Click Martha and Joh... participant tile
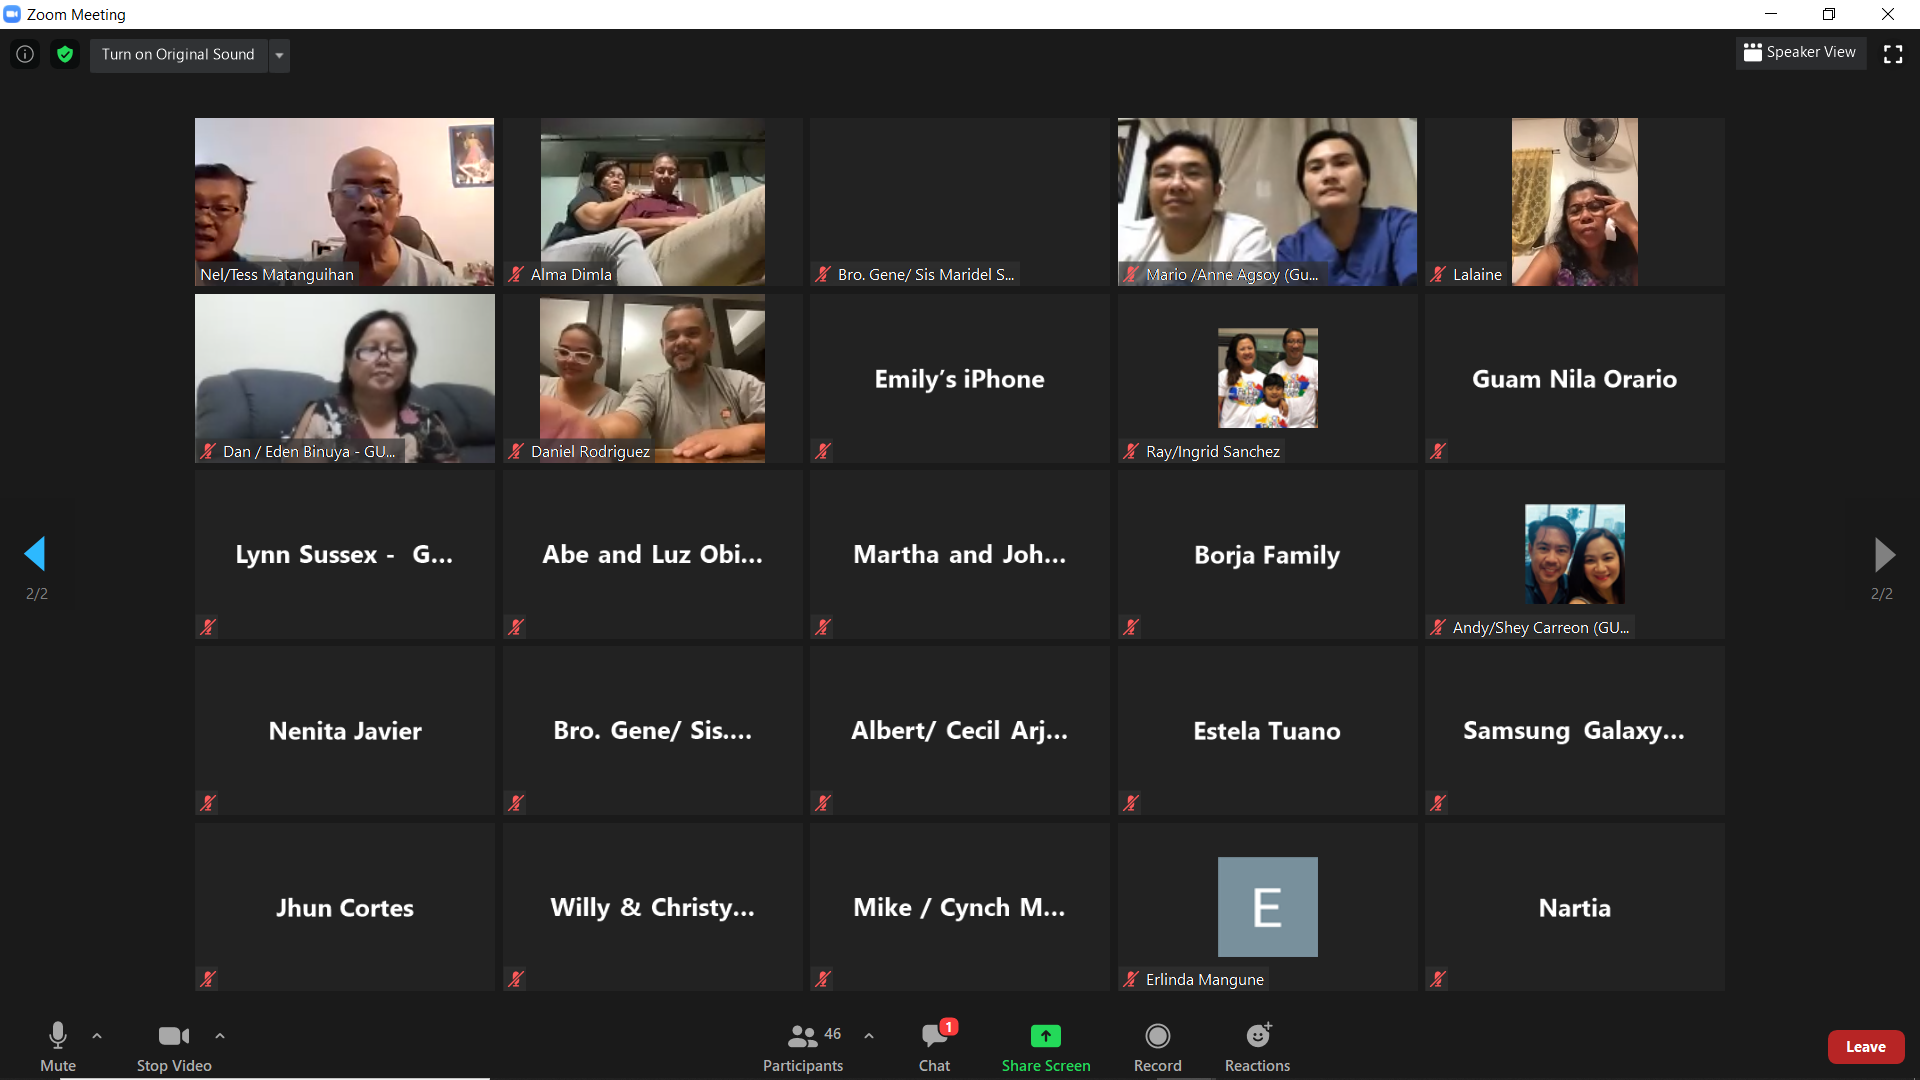The image size is (1920, 1080). click(x=960, y=554)
